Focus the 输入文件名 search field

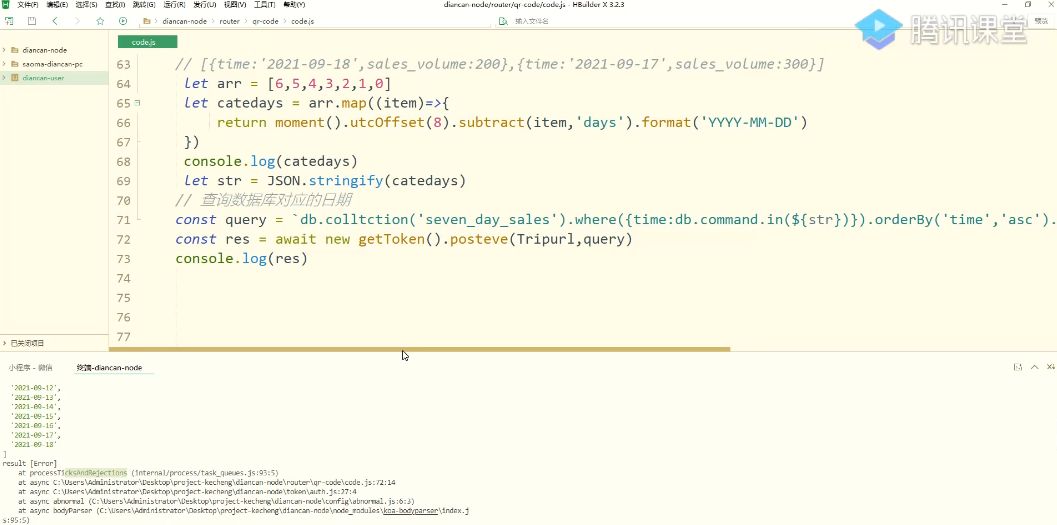tap(533, 22)
